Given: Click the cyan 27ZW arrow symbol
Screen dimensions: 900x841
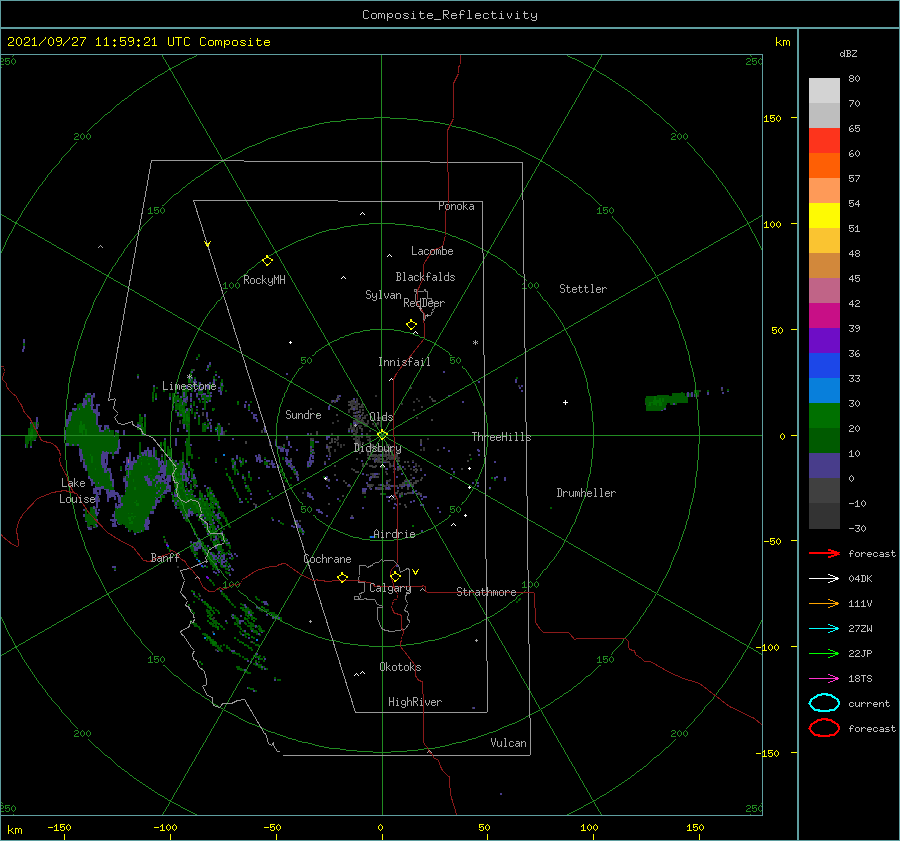Looking at the screenshot, I should pyautogui.click(x=824, y=629).
